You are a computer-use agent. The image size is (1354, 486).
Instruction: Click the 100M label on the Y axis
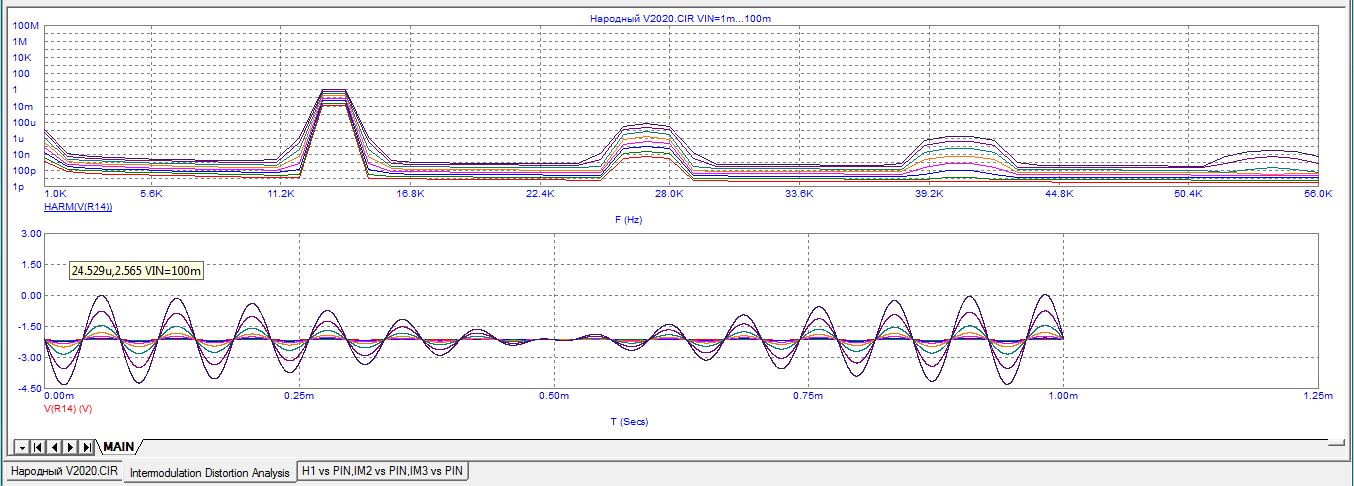[25, 25]
